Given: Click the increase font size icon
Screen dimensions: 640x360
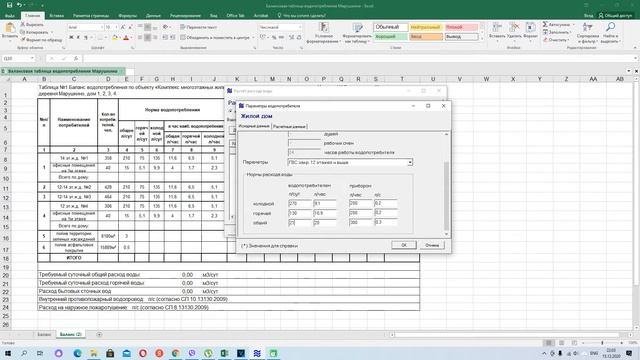Looking at the screenshot, I should (x=123, y=27).
